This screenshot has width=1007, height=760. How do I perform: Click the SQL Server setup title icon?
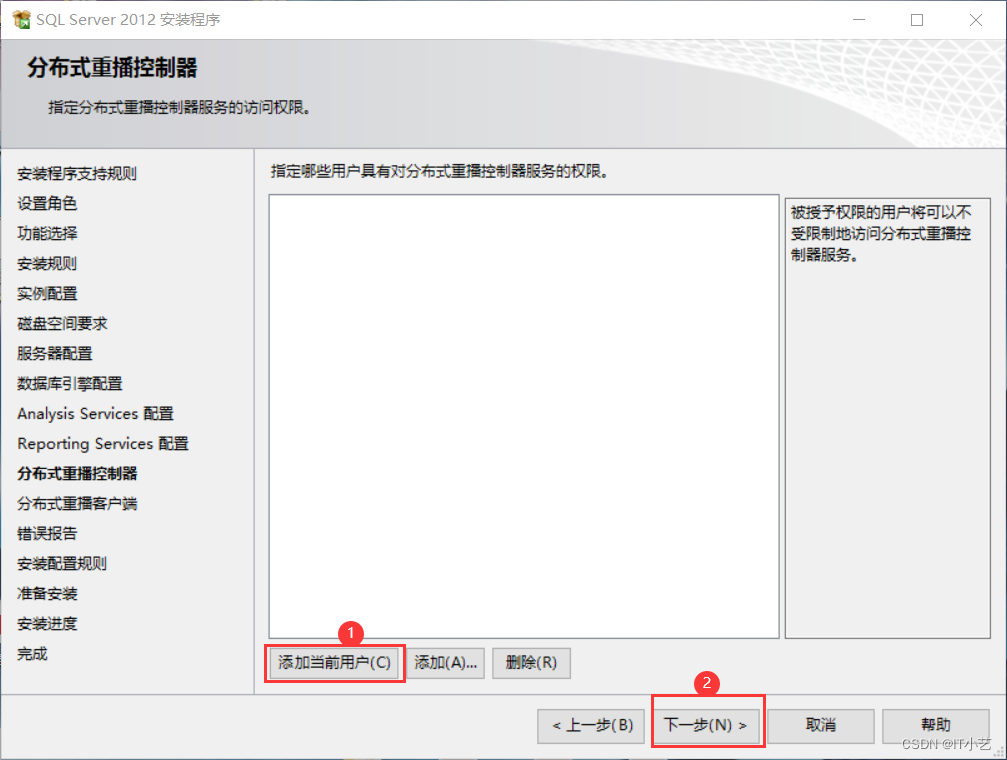21,19
